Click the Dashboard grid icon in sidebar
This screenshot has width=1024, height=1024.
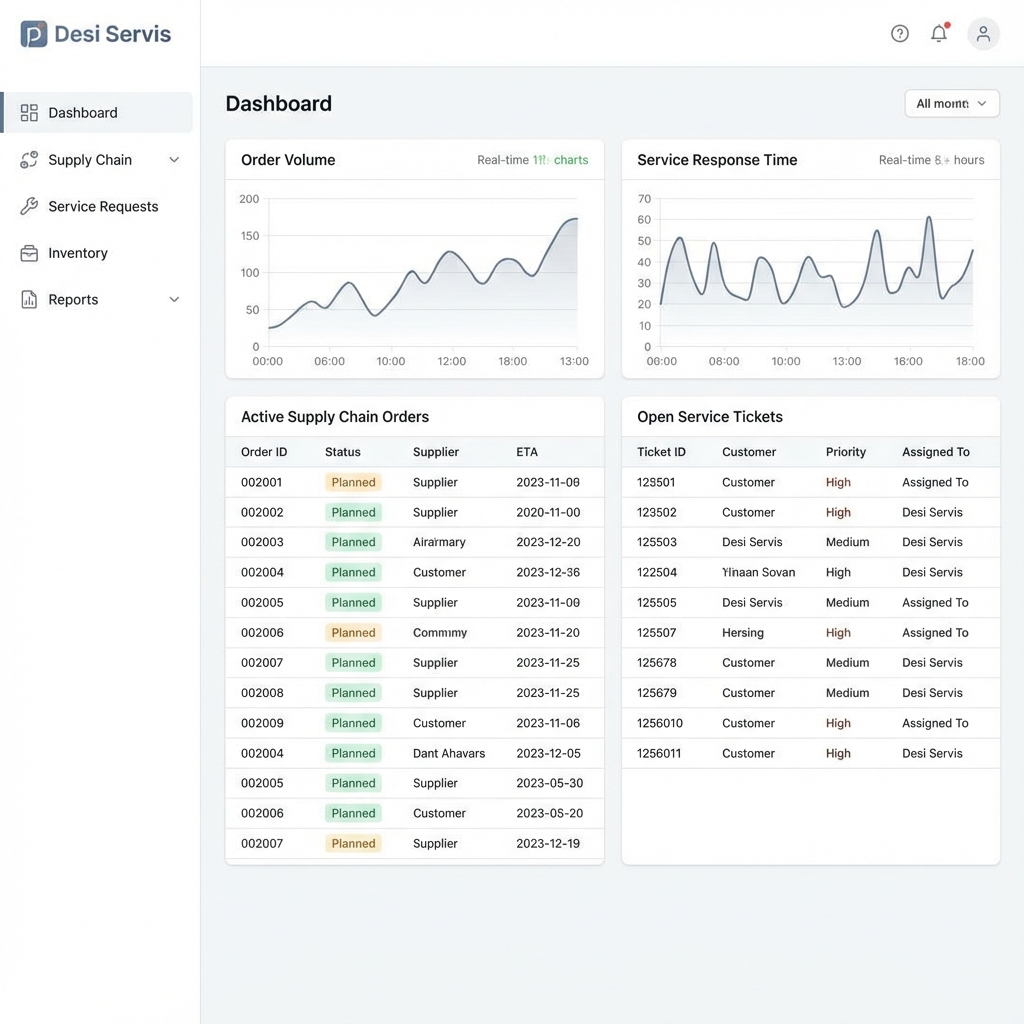pyautogui.click(x=29, y=113)
